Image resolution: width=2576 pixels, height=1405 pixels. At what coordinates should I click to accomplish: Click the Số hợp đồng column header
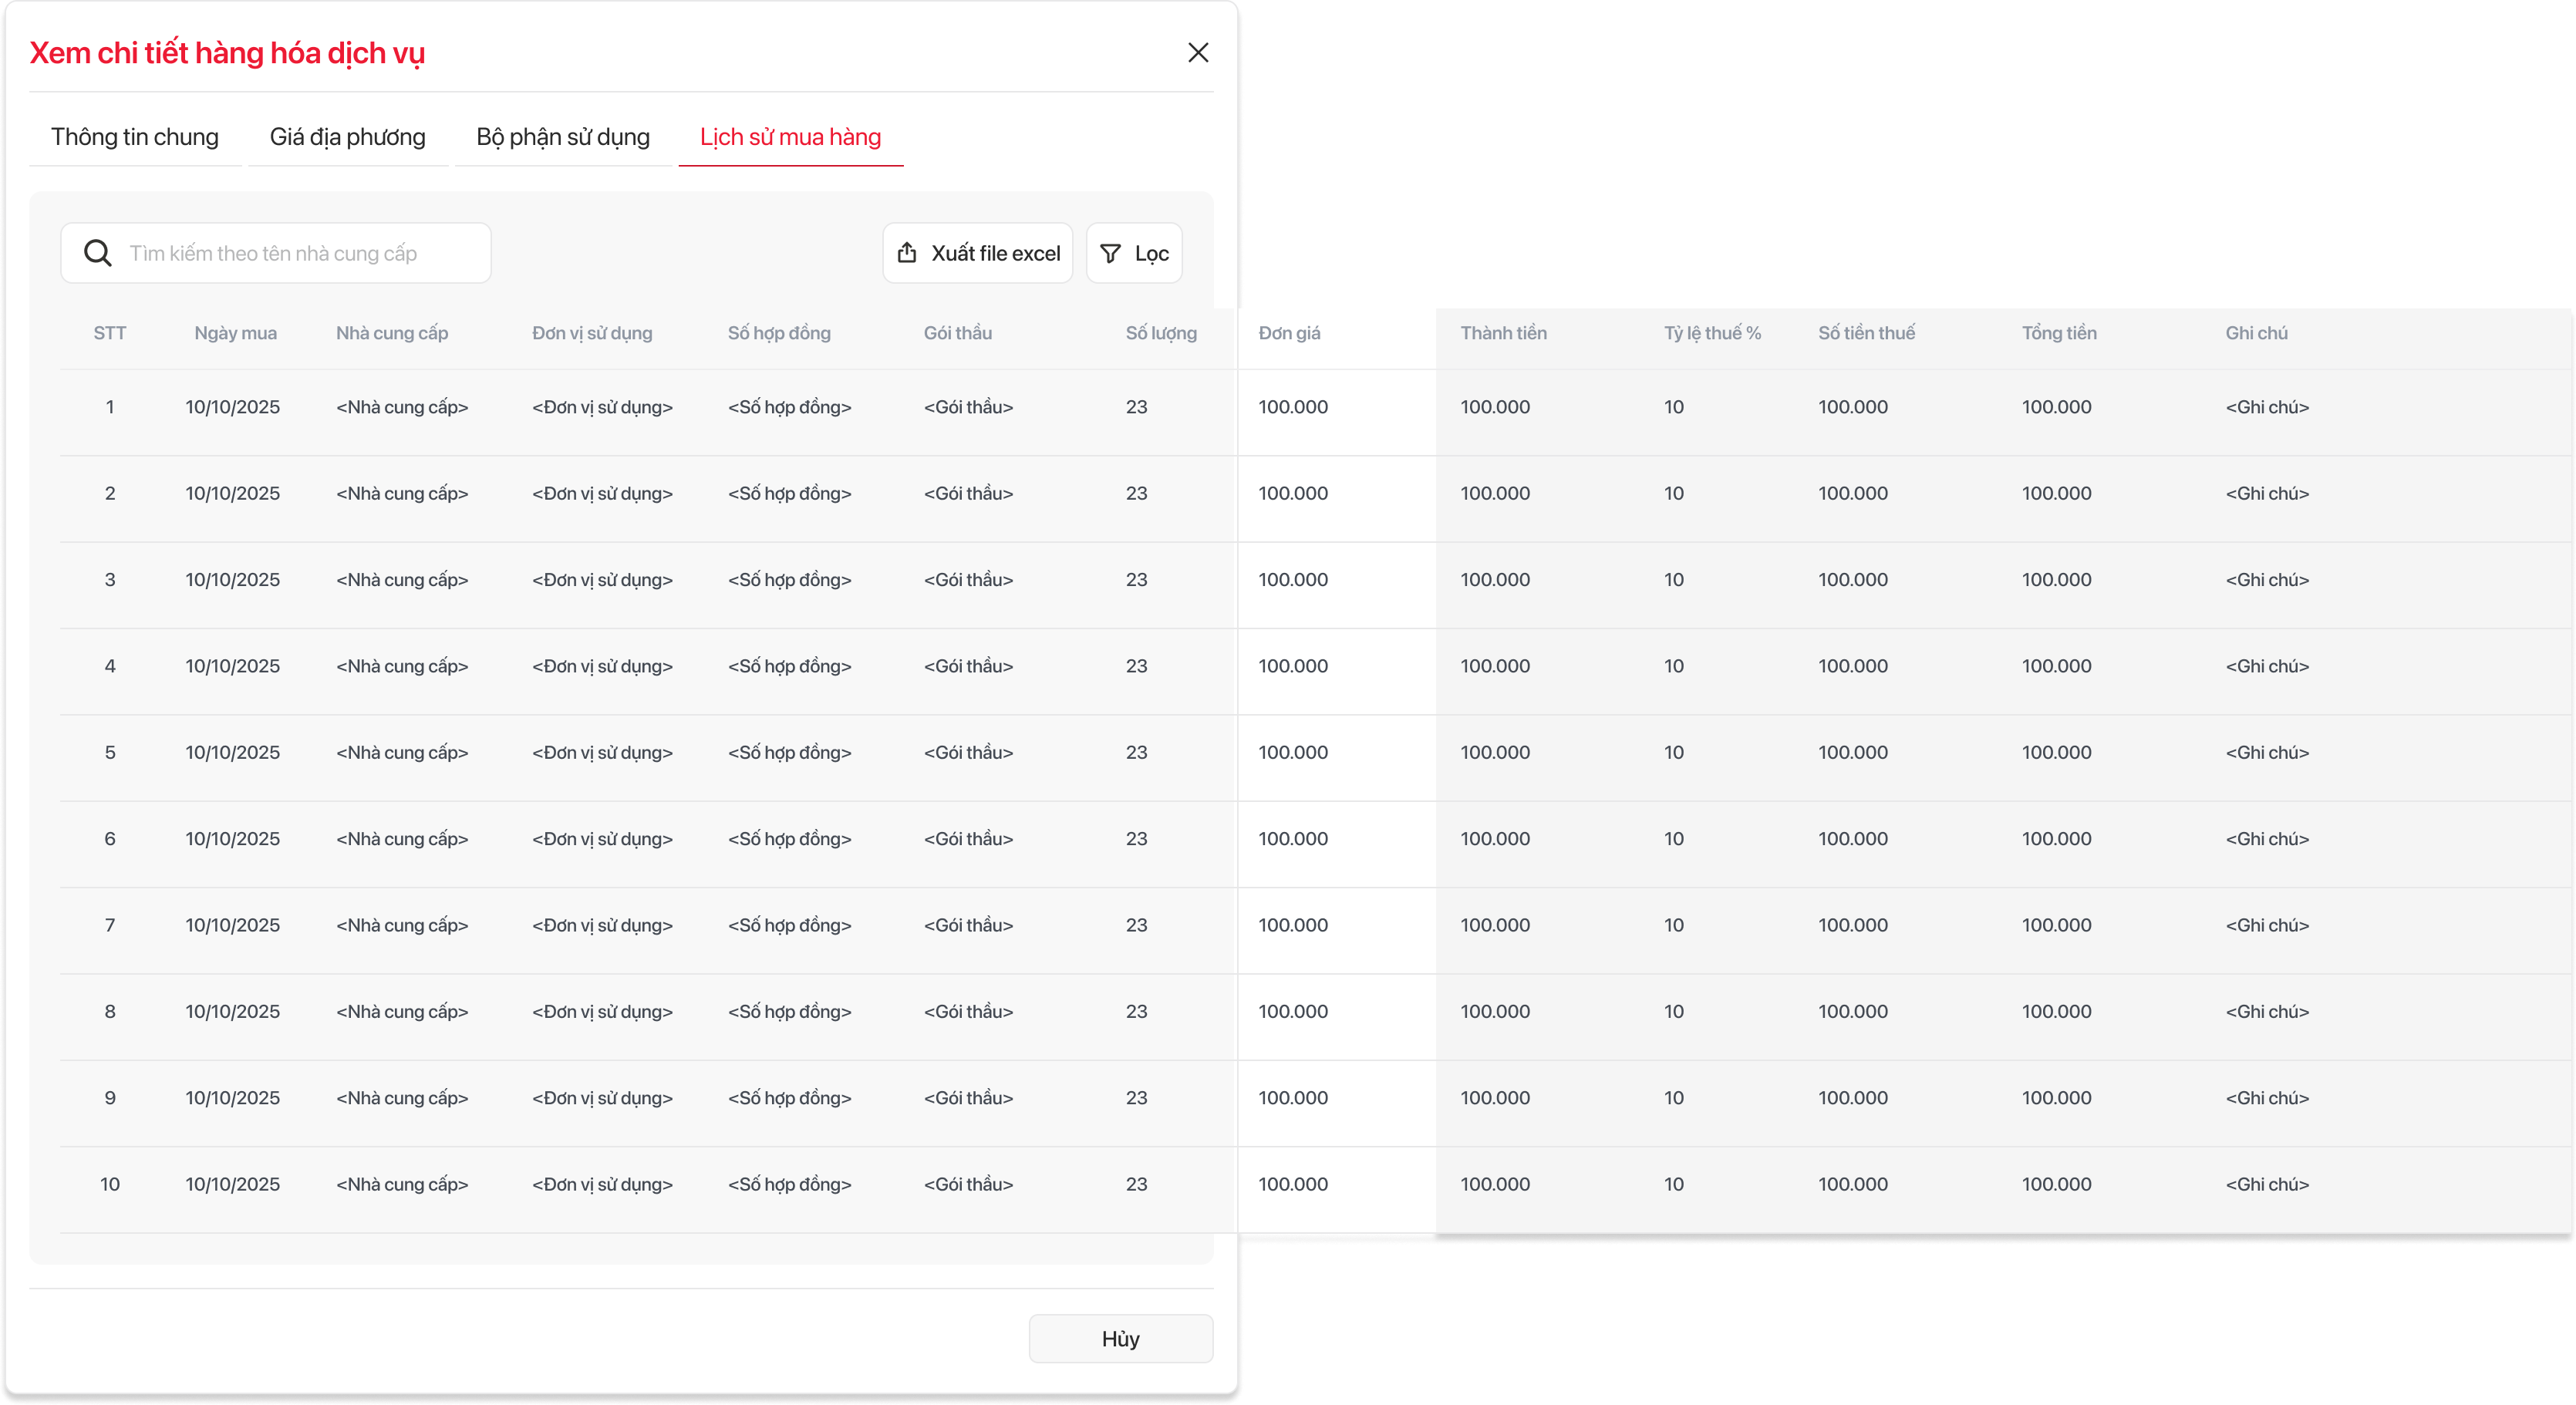pos(779,333)
